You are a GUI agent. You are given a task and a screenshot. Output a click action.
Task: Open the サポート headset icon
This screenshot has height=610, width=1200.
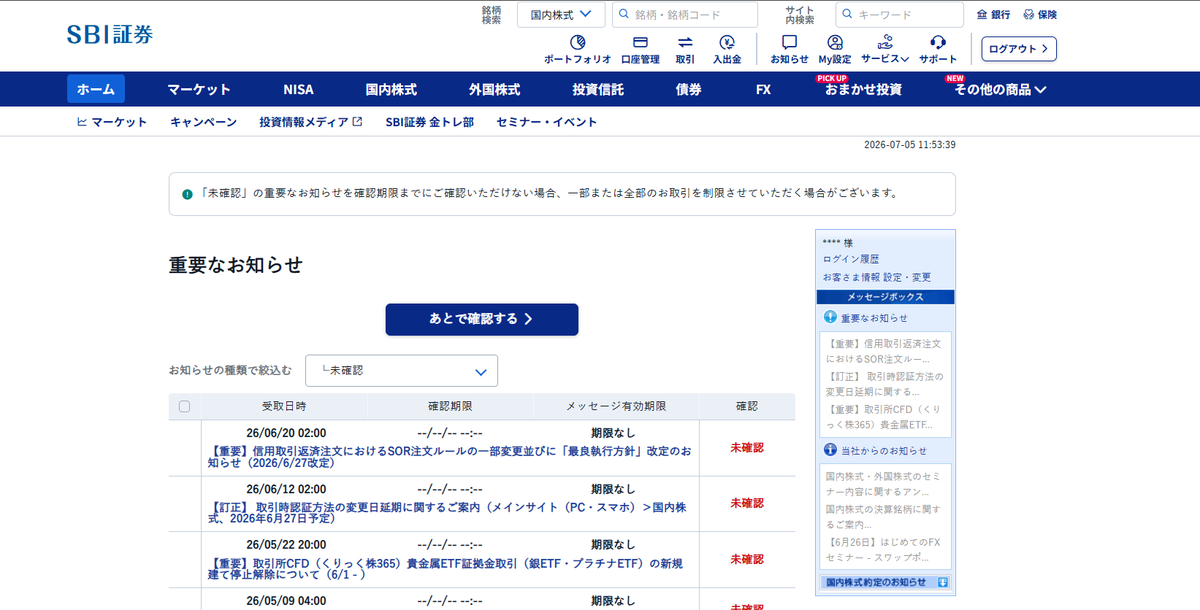click(x=938, y=43)
